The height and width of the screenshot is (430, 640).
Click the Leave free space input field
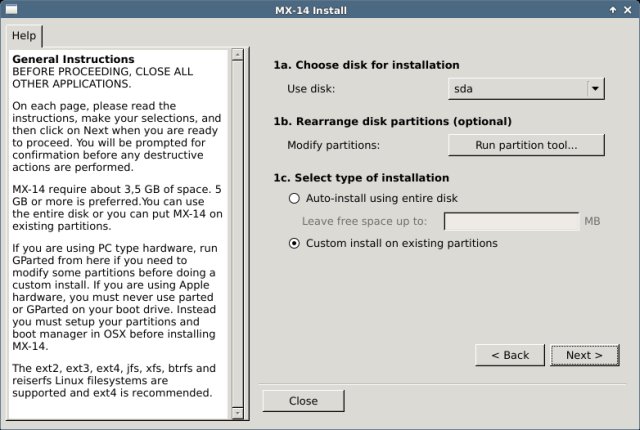[511, 221]
